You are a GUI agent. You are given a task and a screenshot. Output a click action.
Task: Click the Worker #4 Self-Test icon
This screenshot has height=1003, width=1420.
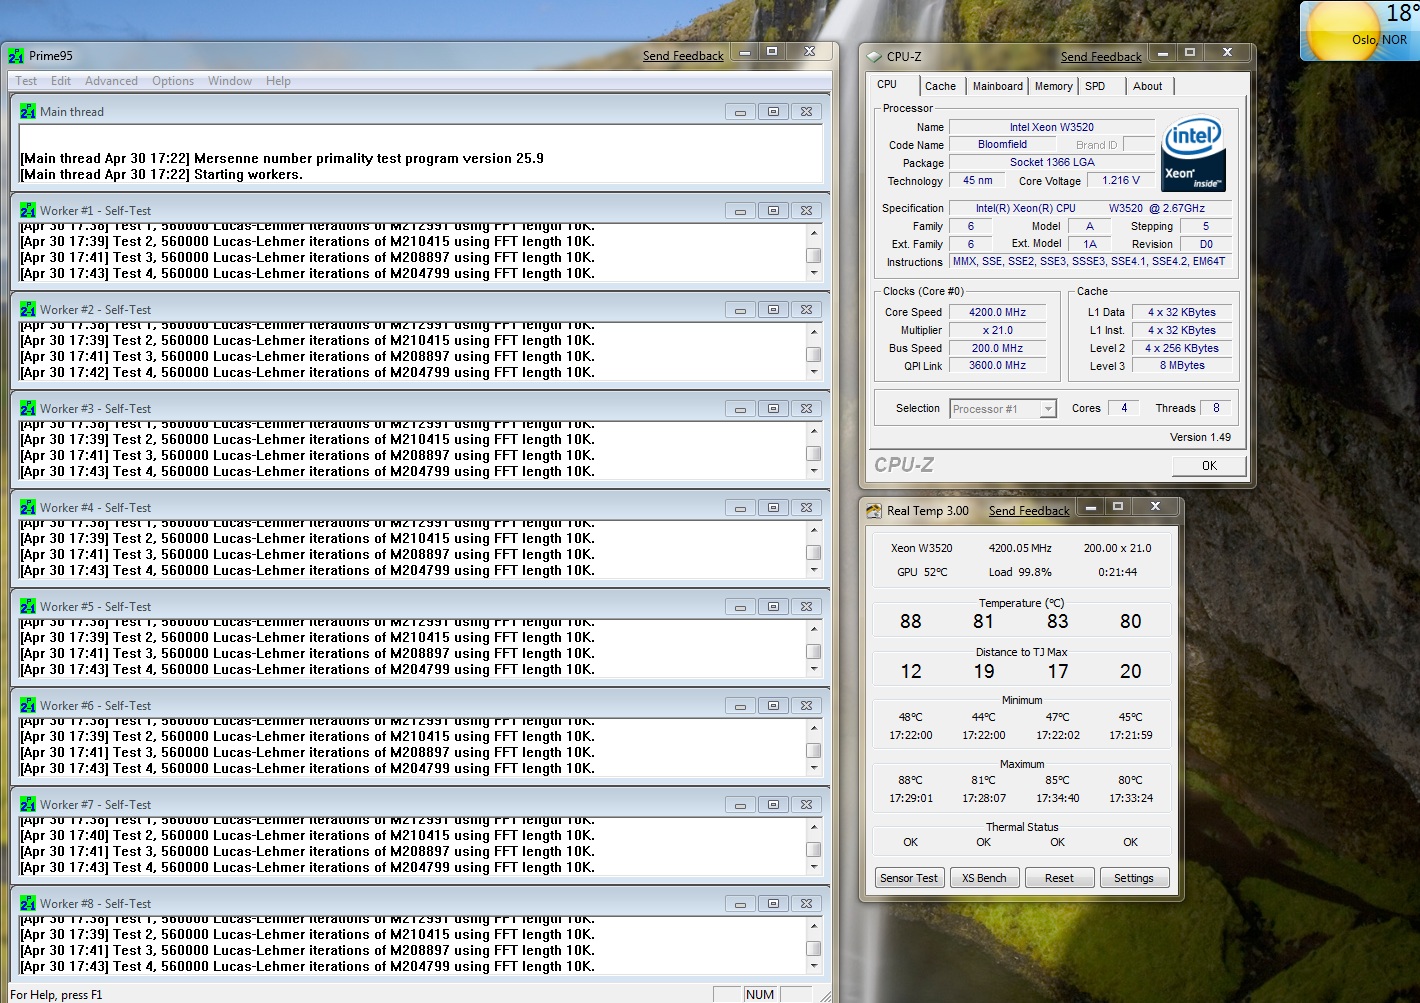28,508
